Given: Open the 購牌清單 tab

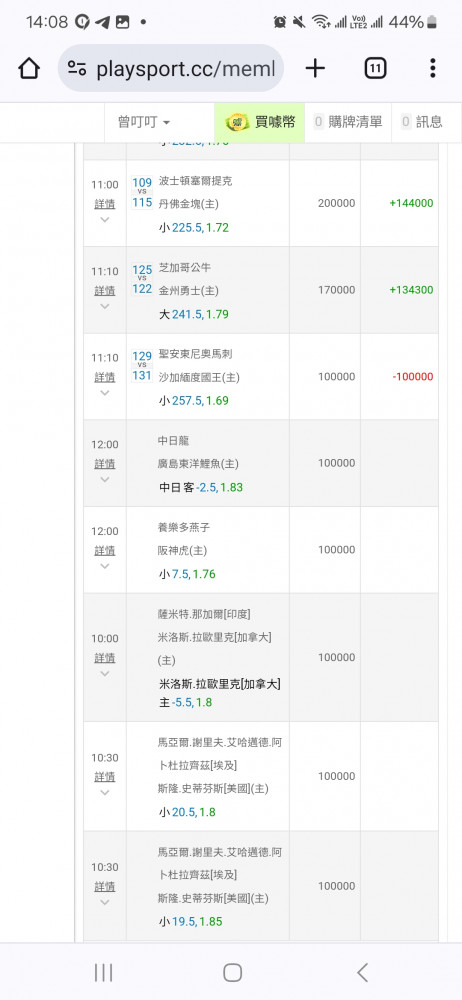Looking at the screenshot, I should point(348,122).
